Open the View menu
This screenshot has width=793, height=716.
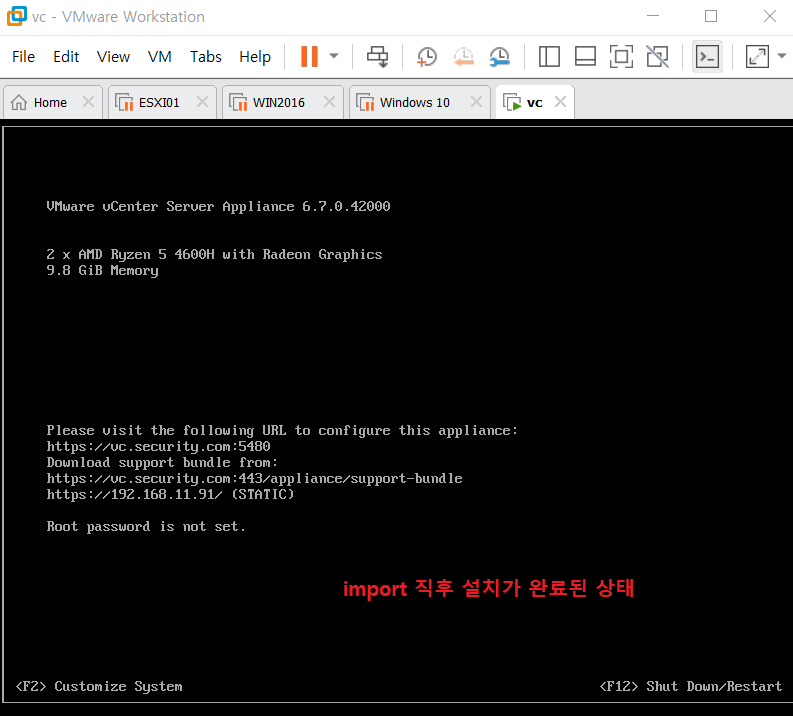coord(113,57)
